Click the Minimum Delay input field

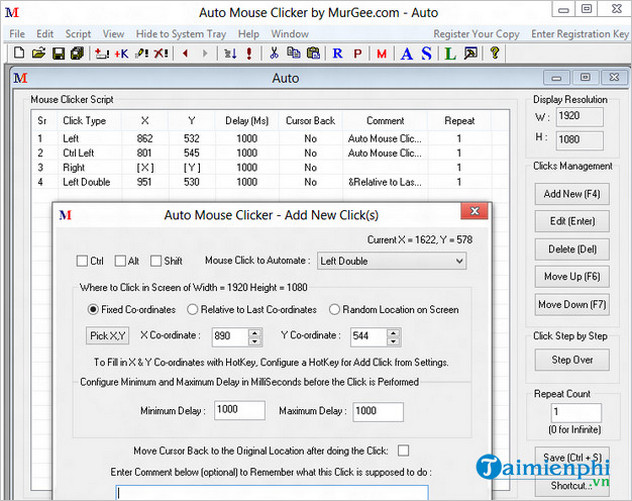[239, 410]
